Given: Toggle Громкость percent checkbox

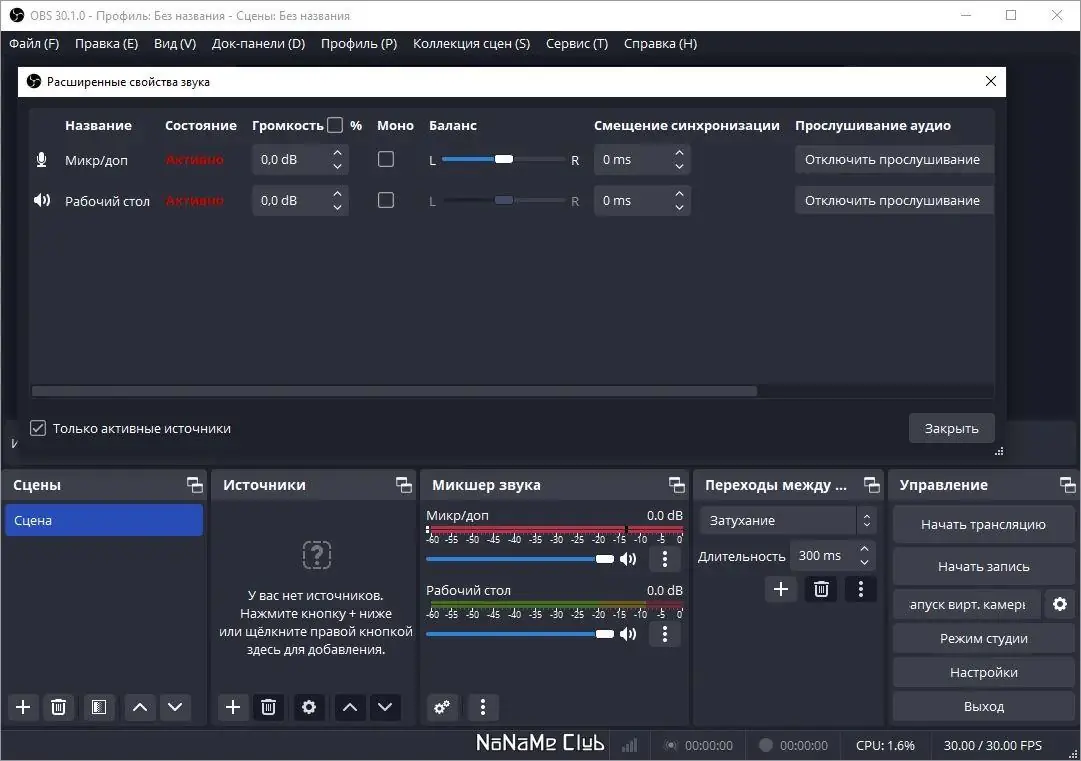Looking at the screenshot, I should point(335,125).
